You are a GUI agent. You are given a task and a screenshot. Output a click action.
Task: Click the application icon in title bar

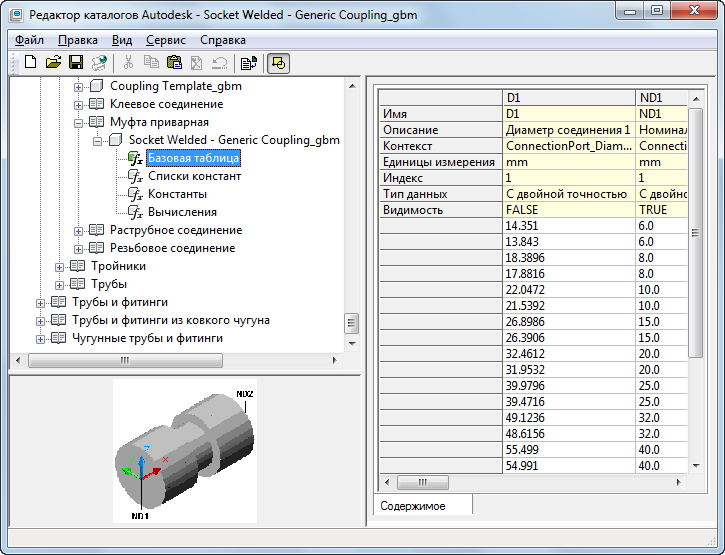tap(17, 15)
